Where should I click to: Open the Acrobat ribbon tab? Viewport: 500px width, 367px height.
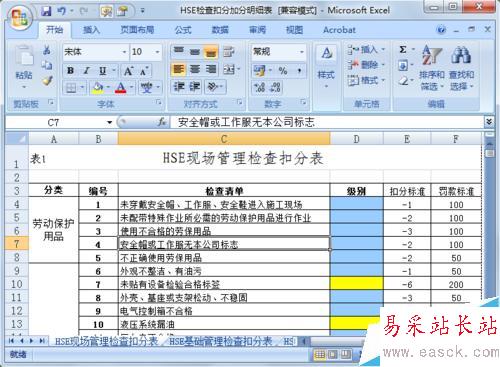point(339,30)
